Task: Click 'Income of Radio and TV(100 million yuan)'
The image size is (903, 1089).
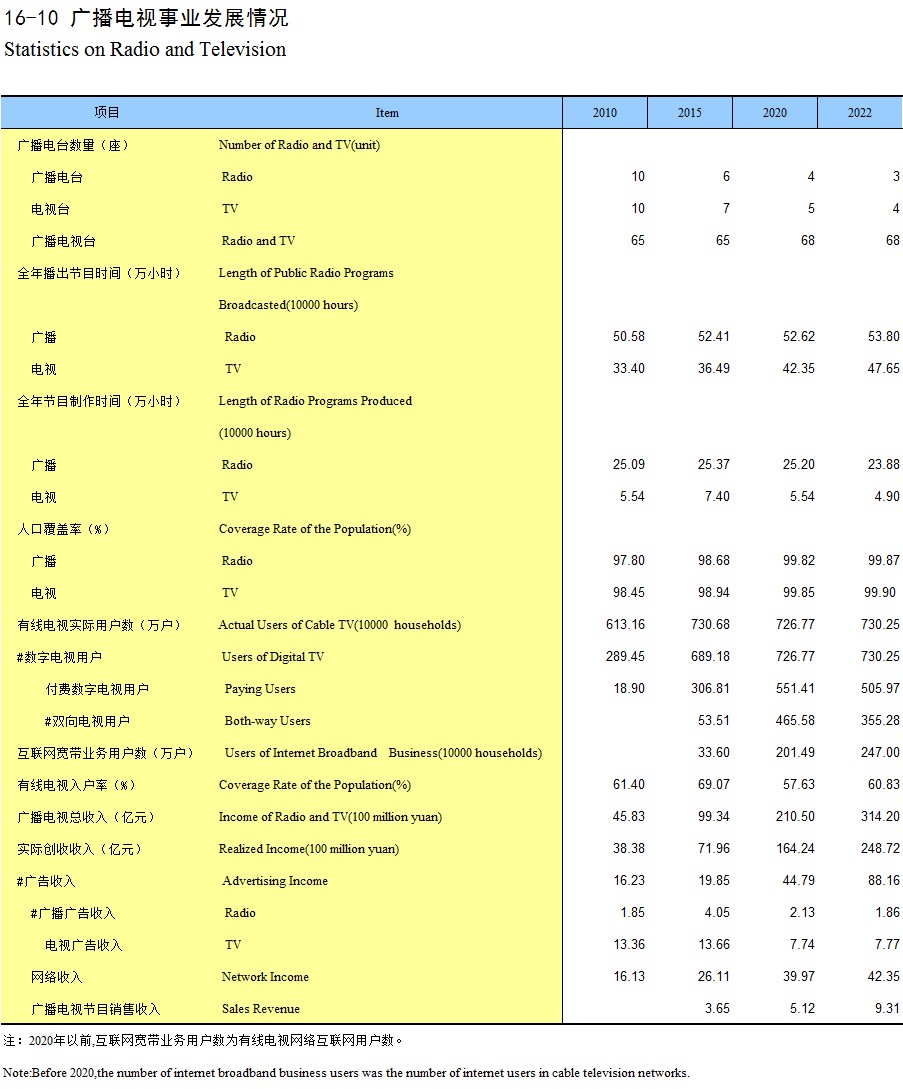Action: [330, 817]
